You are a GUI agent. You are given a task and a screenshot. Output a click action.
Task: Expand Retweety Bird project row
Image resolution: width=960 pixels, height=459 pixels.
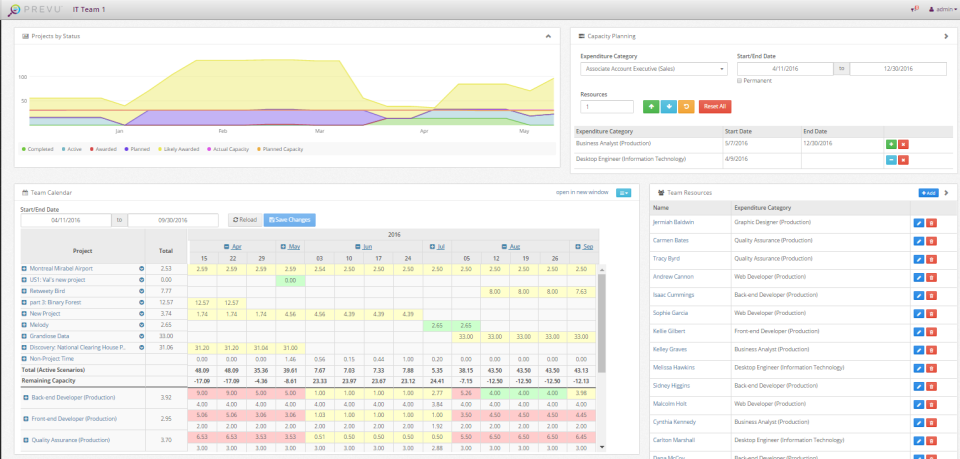pos(24,291)
